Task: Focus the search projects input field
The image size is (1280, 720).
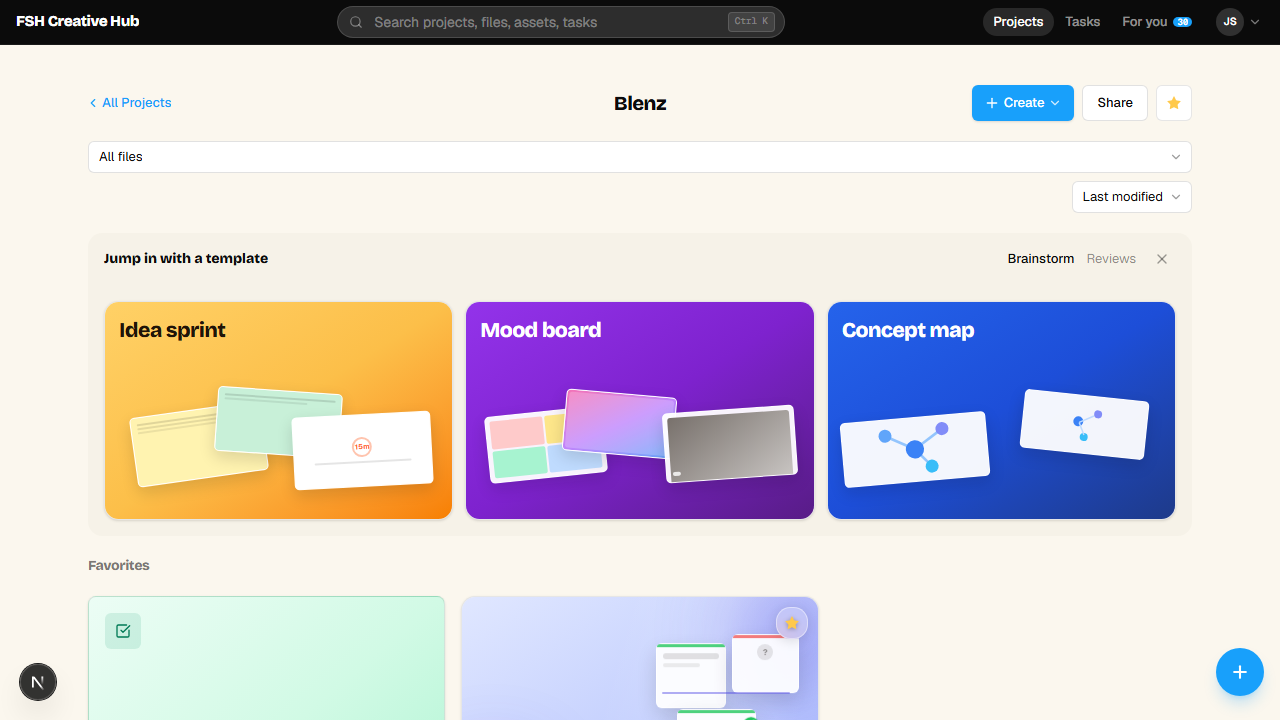Action: click(561, 22)
